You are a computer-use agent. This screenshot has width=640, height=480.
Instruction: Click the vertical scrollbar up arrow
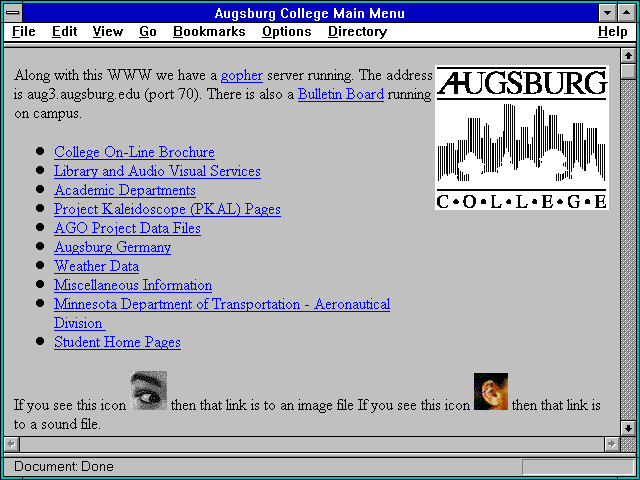pyautogui.click(x=628, y=56)
